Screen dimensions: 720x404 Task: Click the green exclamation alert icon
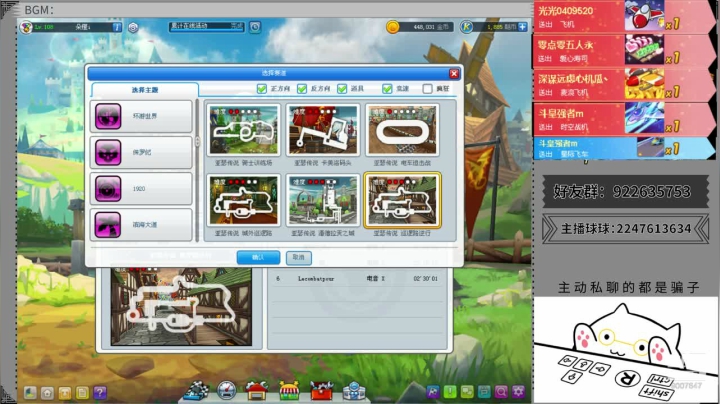point(450,392)
